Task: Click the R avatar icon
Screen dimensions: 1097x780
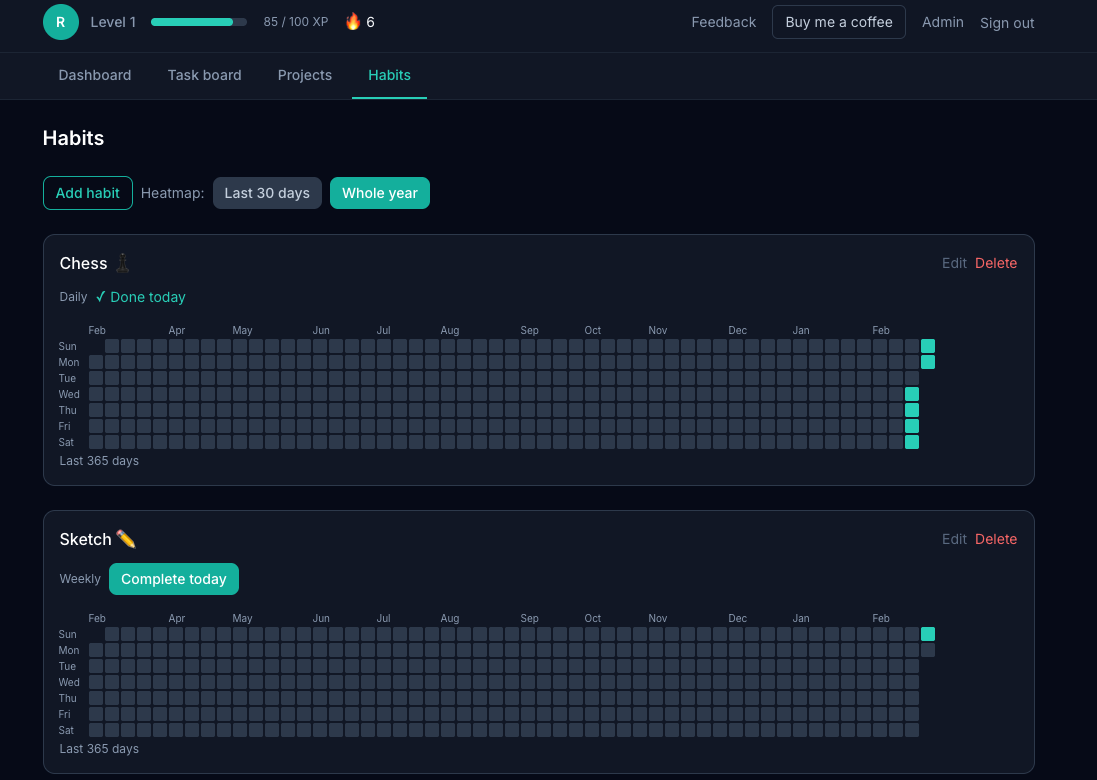Action: pyautogui.click(x=60, y=21)
